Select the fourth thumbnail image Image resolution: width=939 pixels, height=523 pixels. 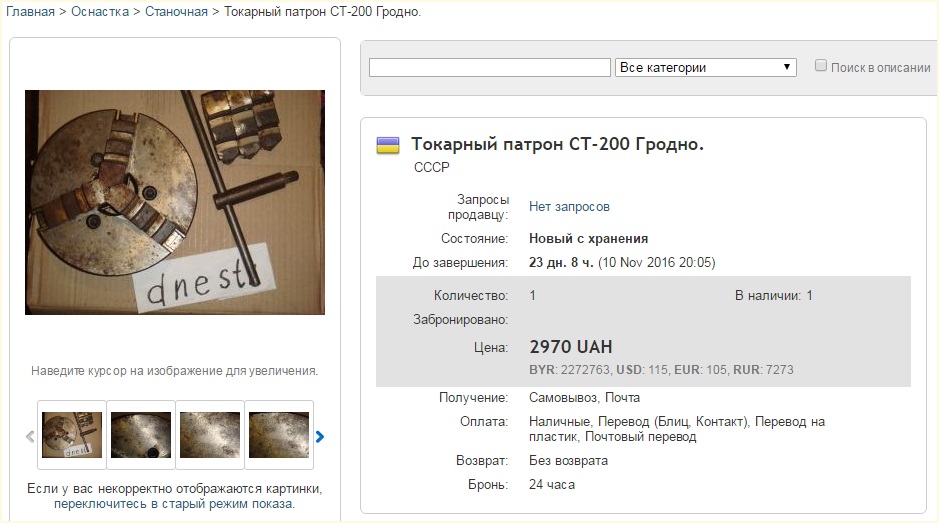point(279,435)
